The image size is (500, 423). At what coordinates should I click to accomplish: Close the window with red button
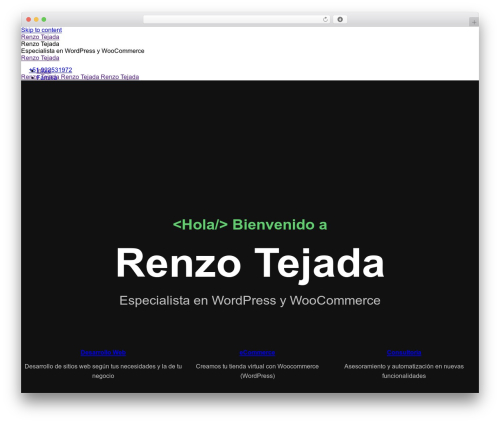[29, 19]
